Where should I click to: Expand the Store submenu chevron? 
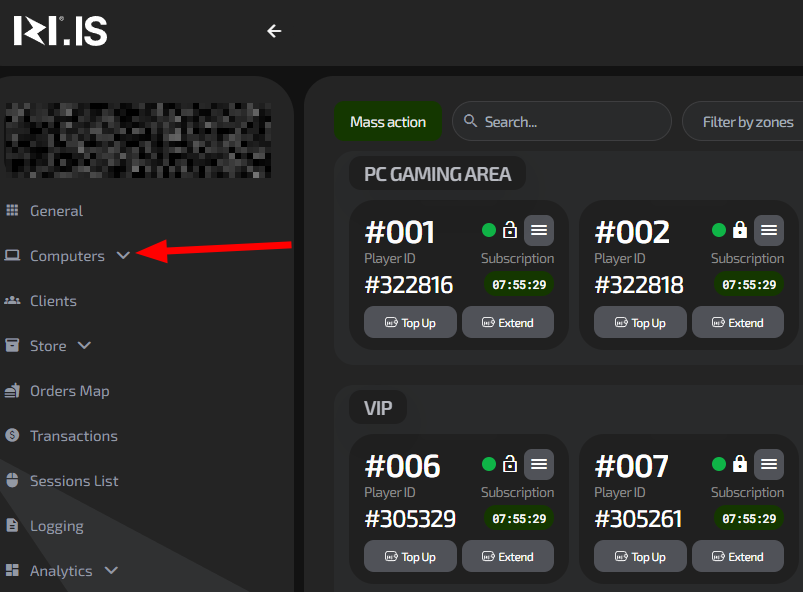pyautogui.click(x=84, y=346)
